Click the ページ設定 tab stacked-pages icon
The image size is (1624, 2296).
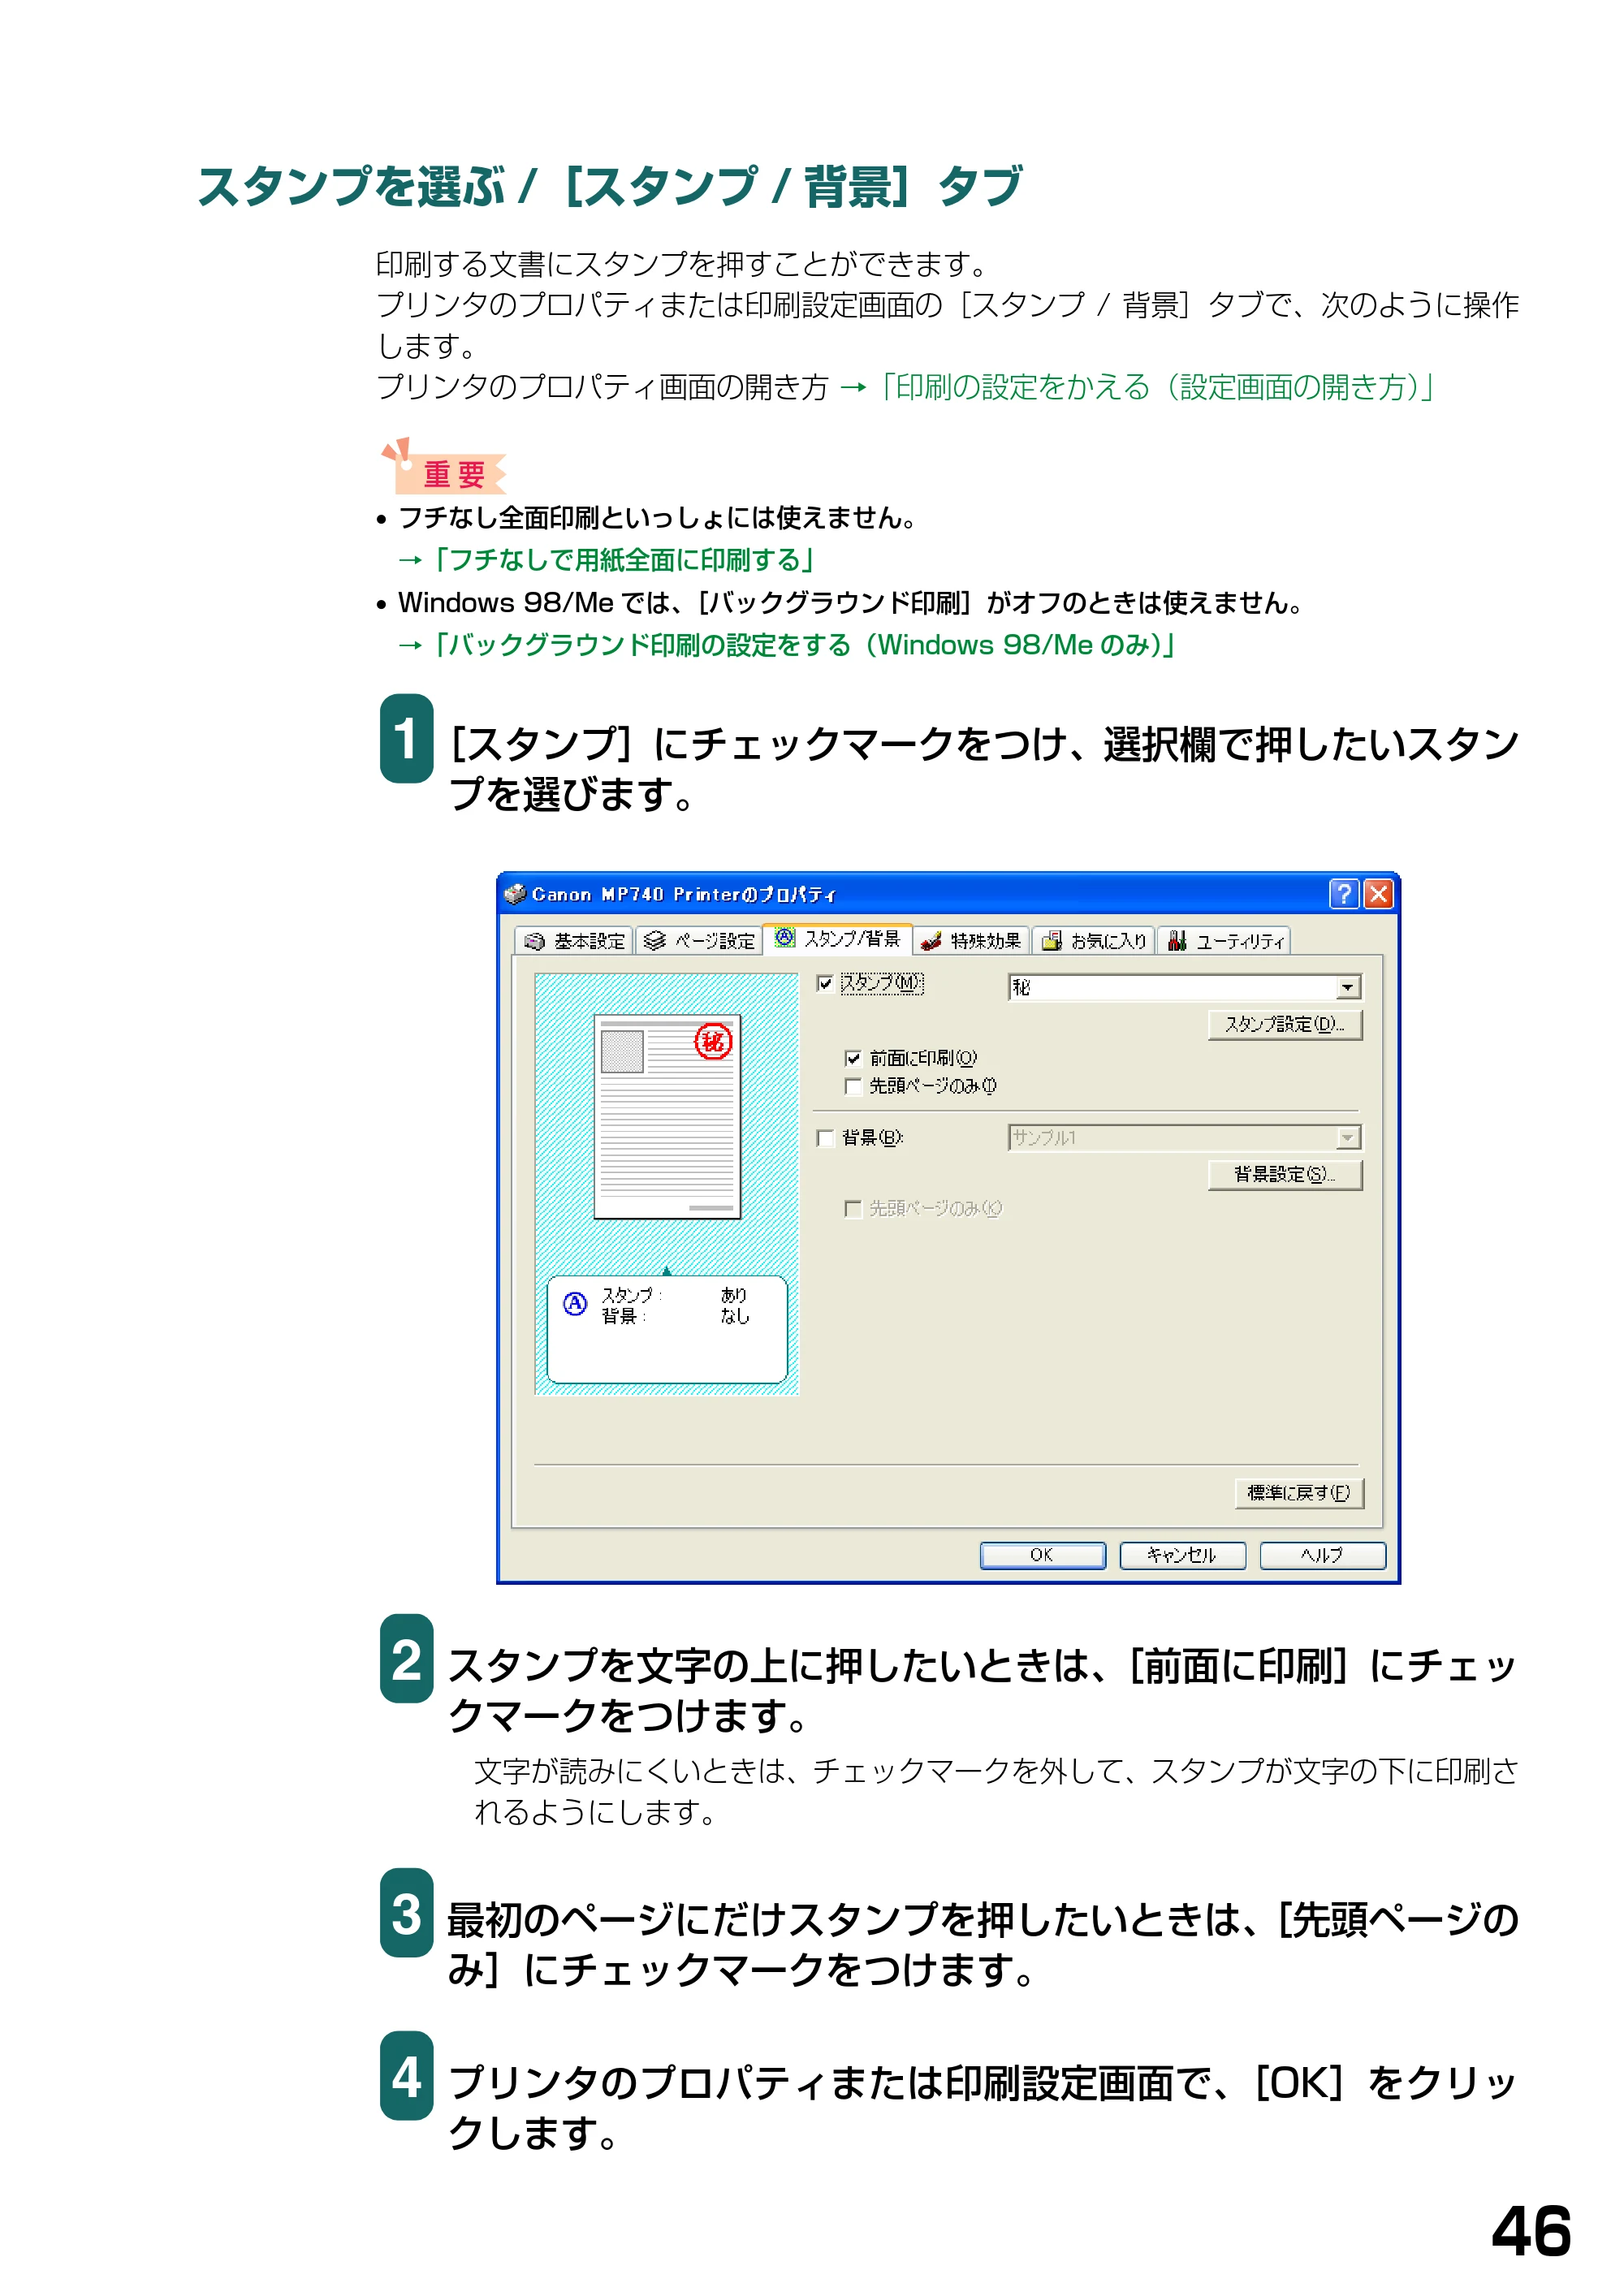point(654,941)
